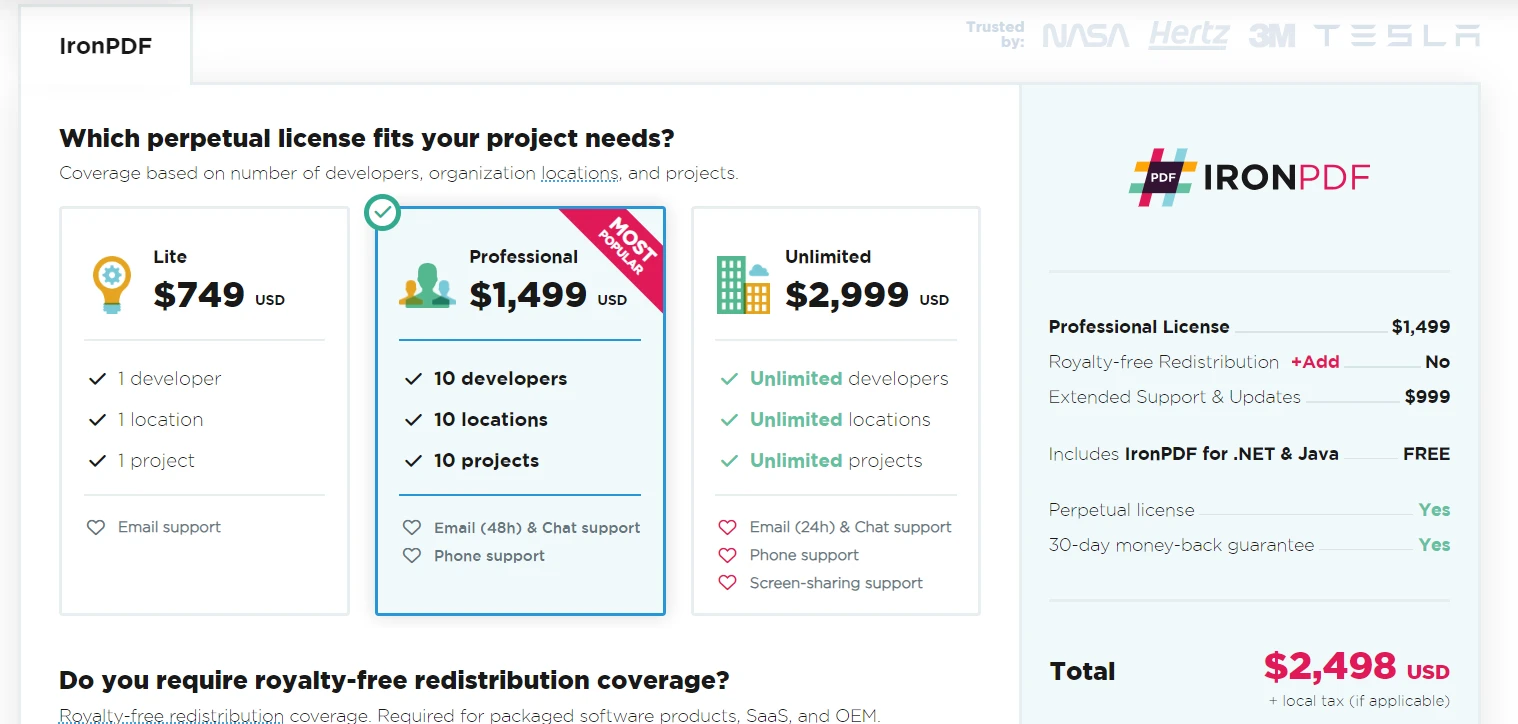Viewport: 1518px width, 724px height.
Task: Add Royalty-free Redistribution via +Add link
Action: point(1315,362)
